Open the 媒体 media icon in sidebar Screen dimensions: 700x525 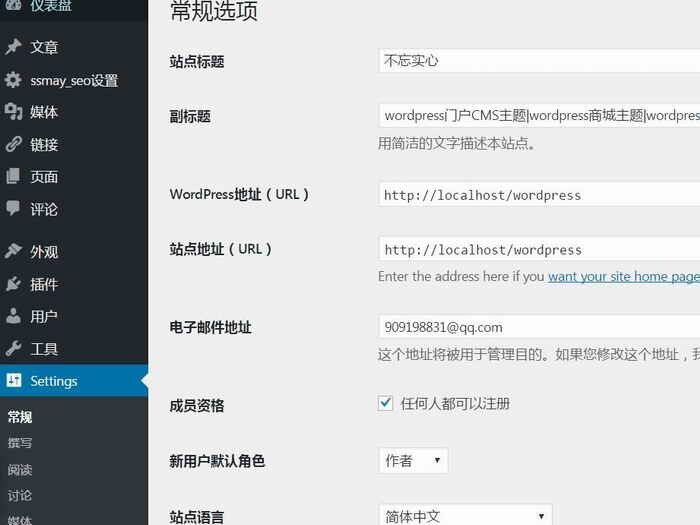tap(13, 112)
